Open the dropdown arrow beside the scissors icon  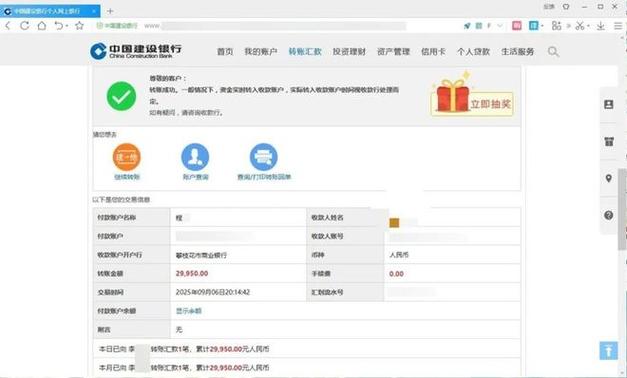[x=588, y=26]
